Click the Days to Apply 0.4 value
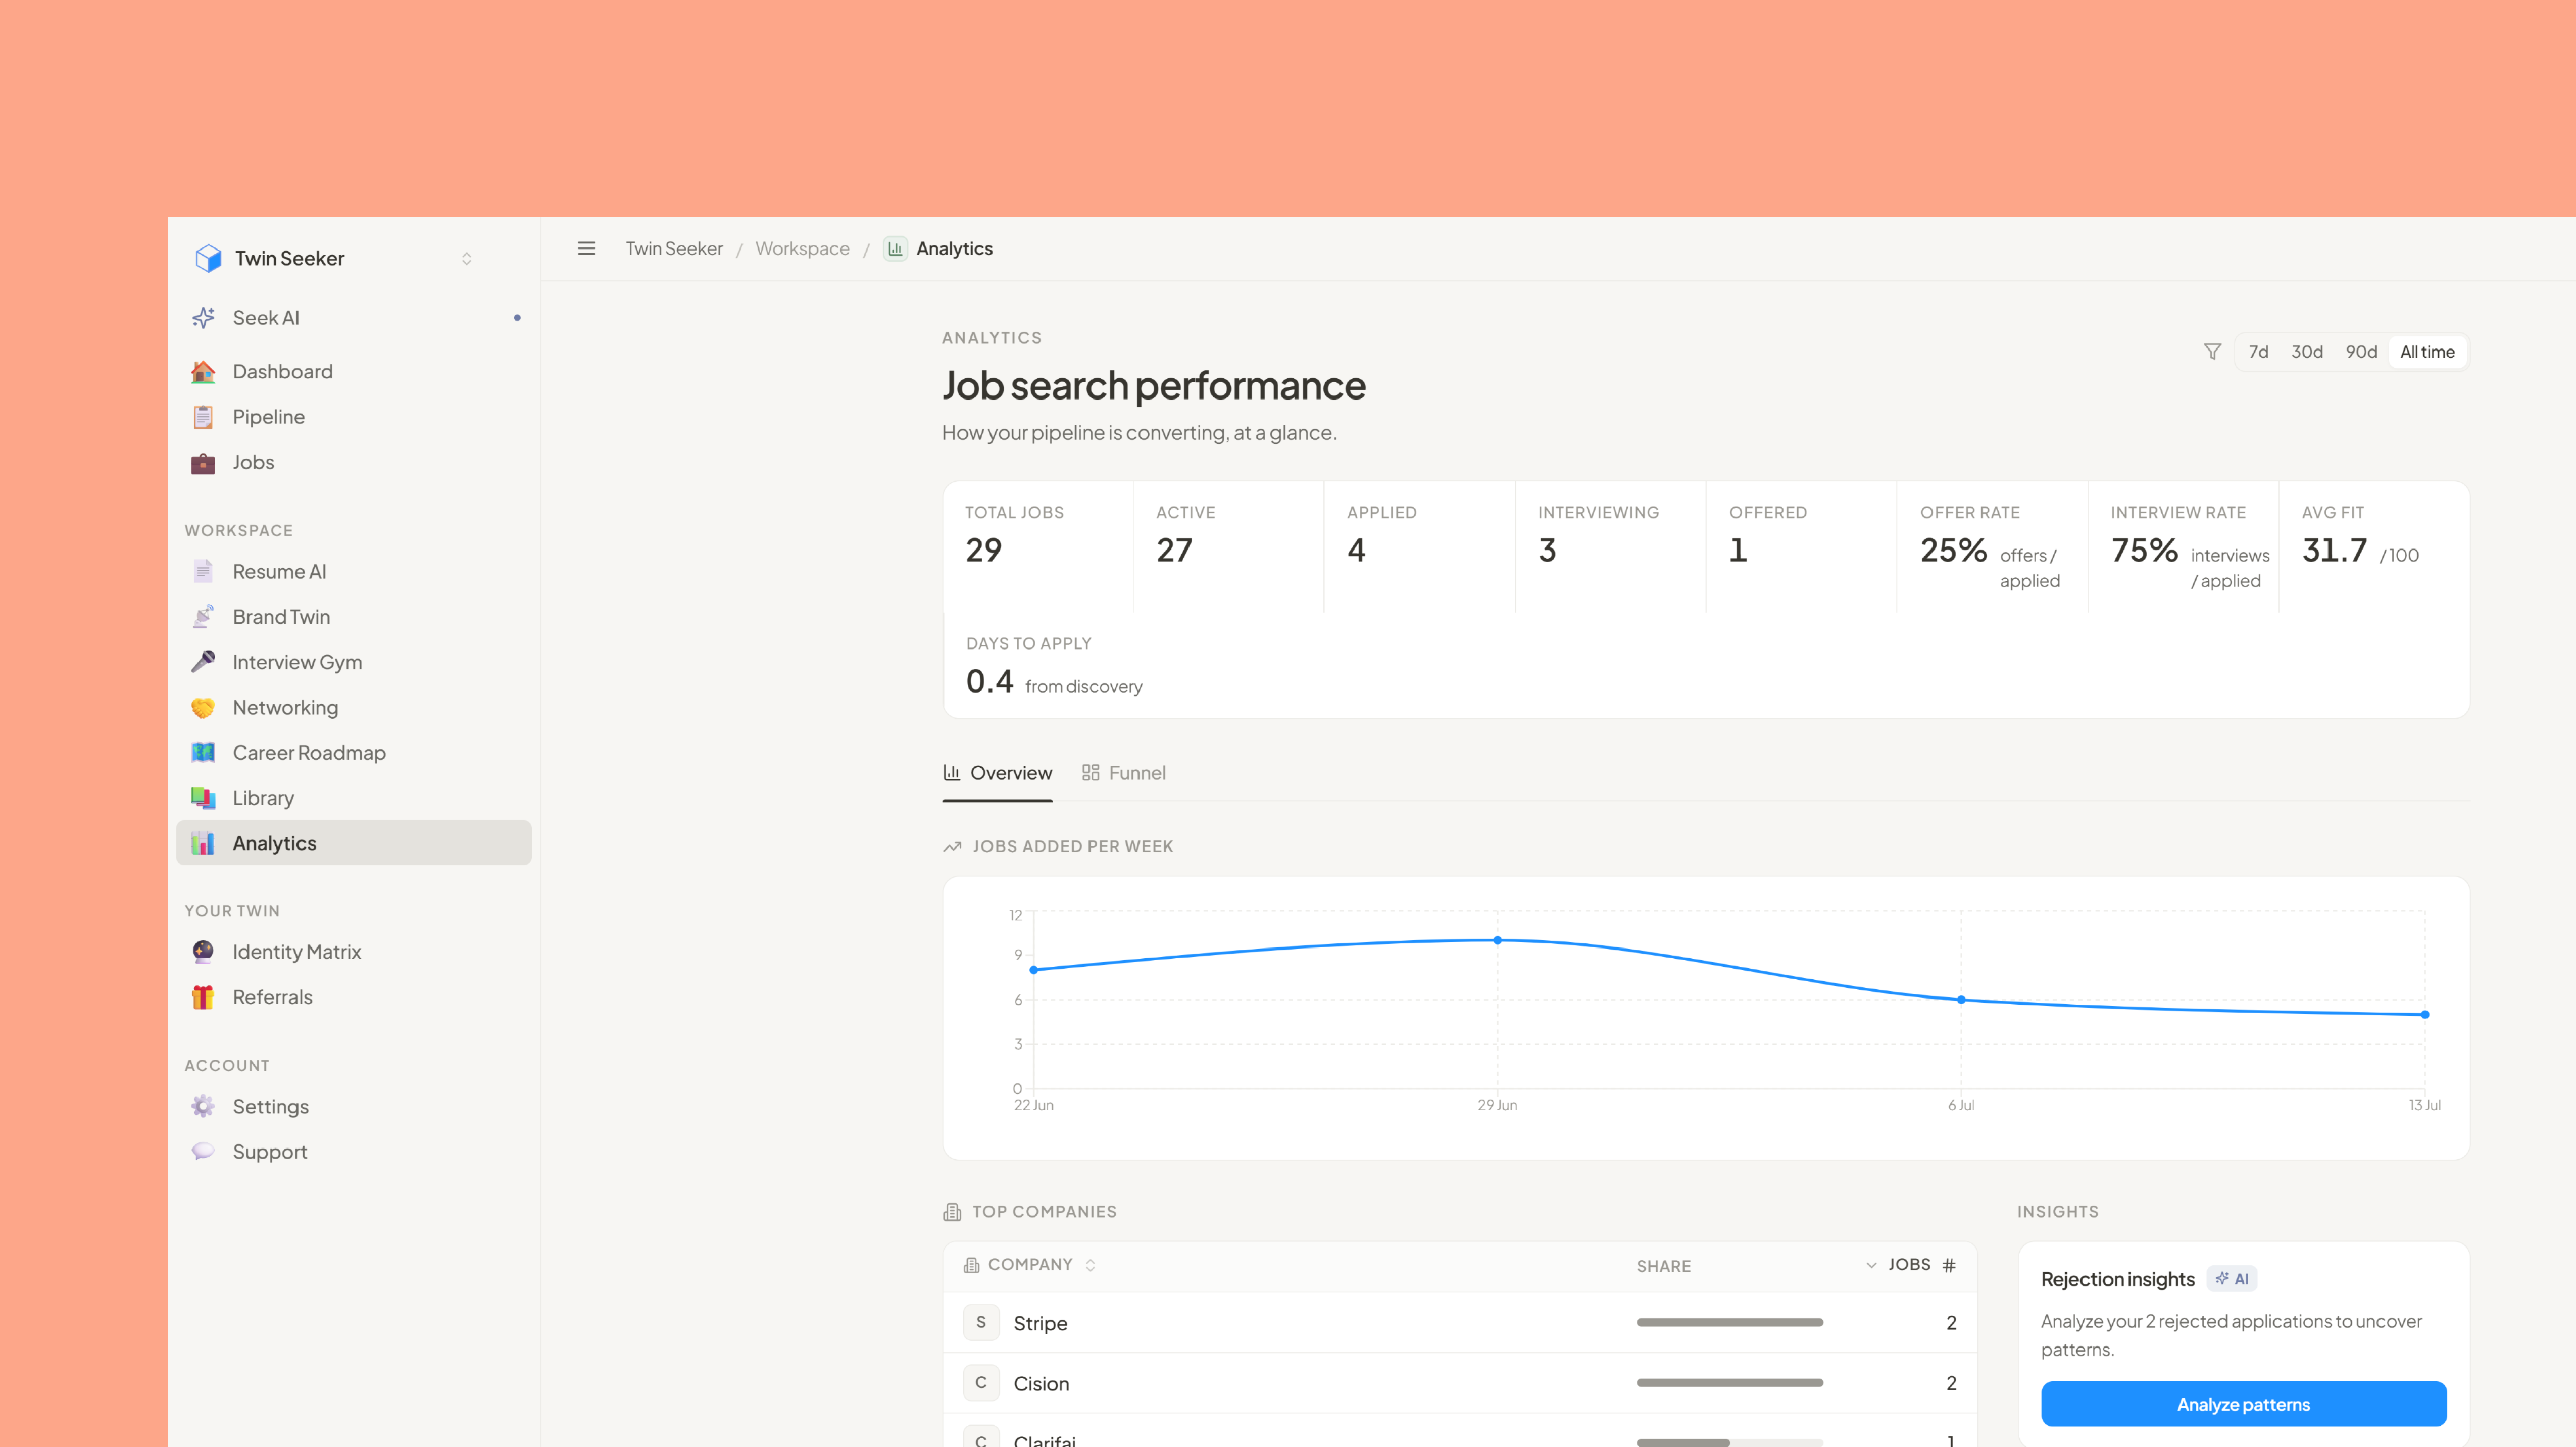Viewport: 2576px width, 1447px height. [x=989, y=682]
